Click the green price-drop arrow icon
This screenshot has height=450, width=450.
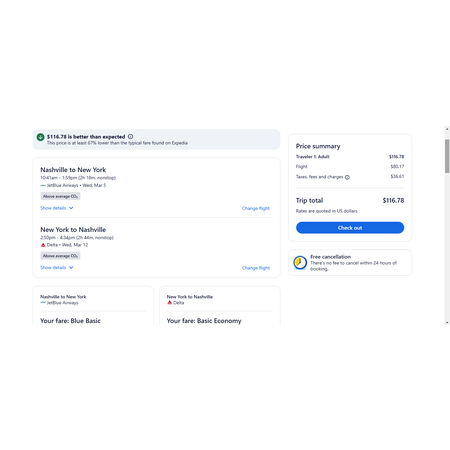point(40,137)
